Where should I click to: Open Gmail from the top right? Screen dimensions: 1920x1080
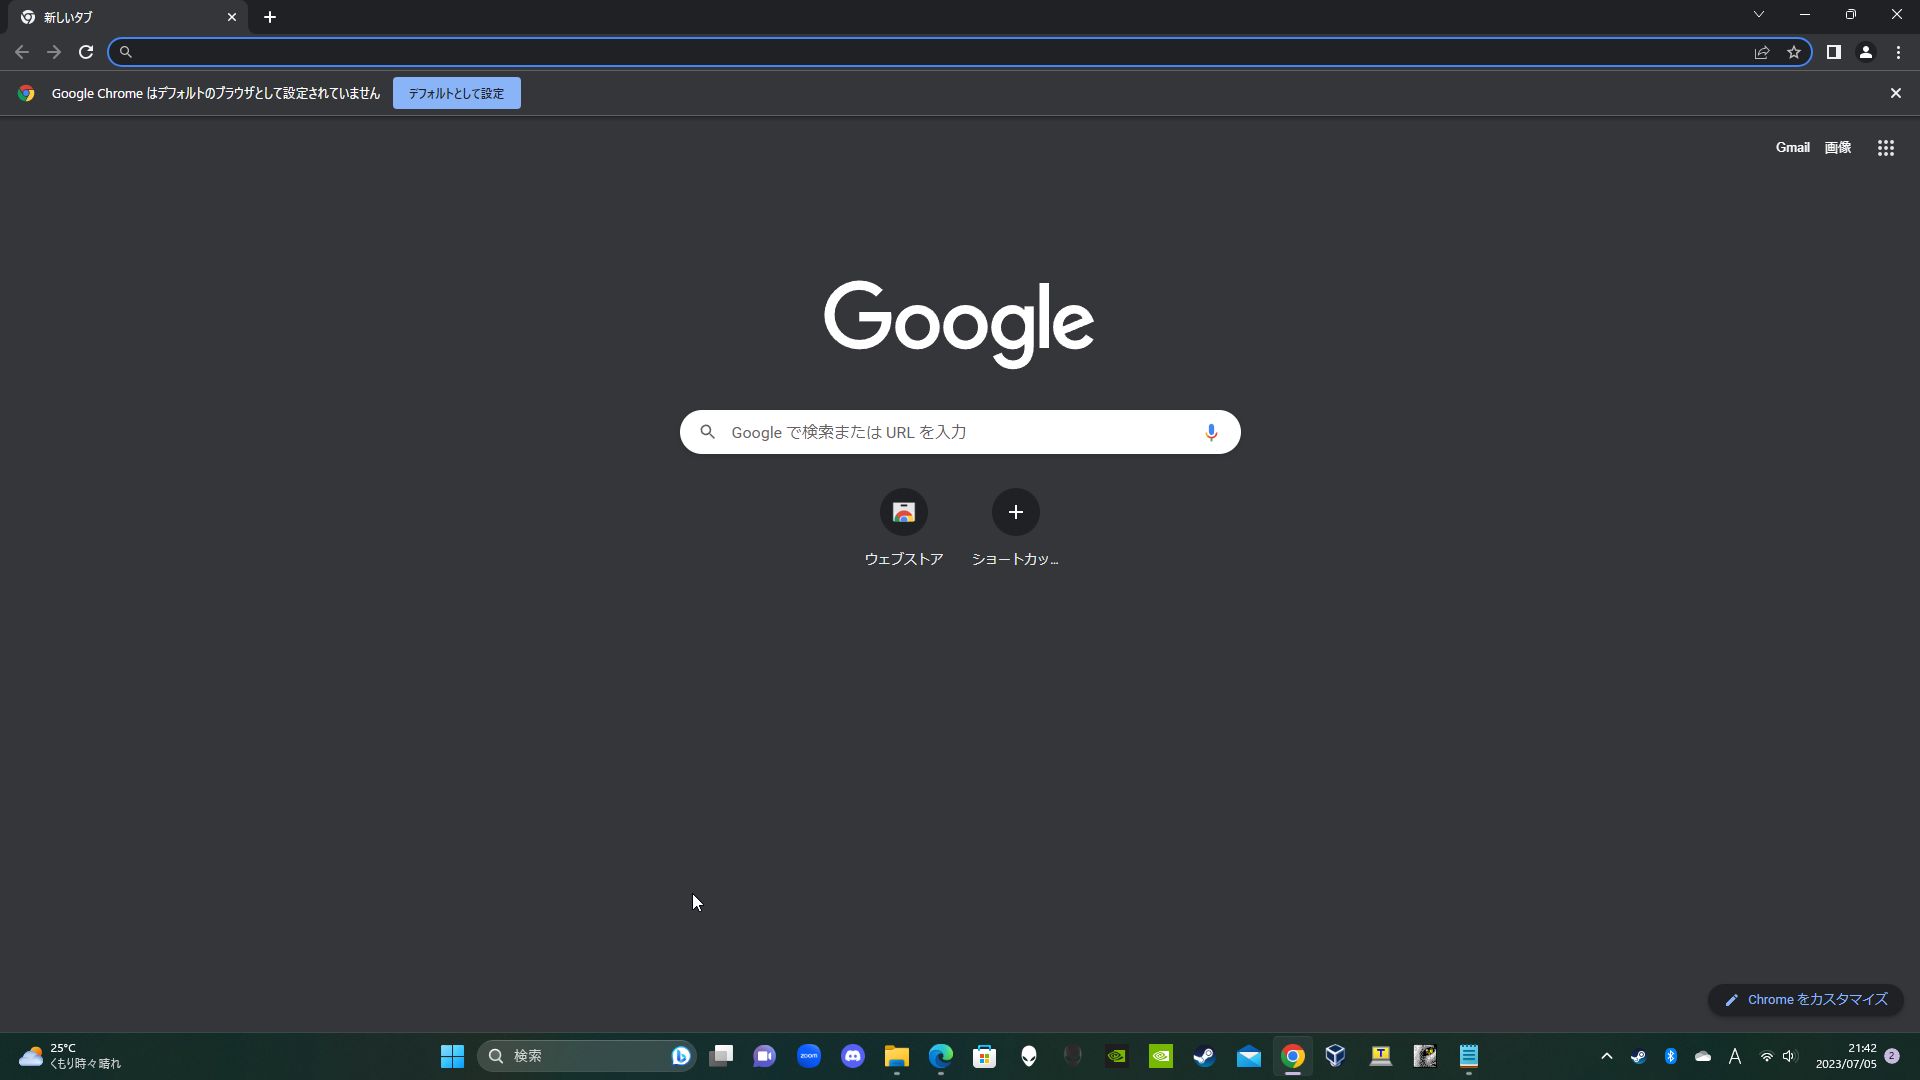pos(1792,147)
